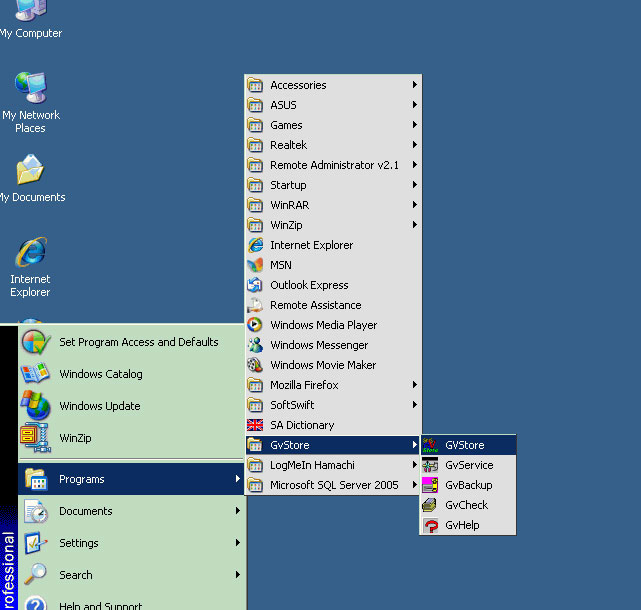The image size is (641, 610).
Task: Launch Windows Update
Action: click(131, 406)
